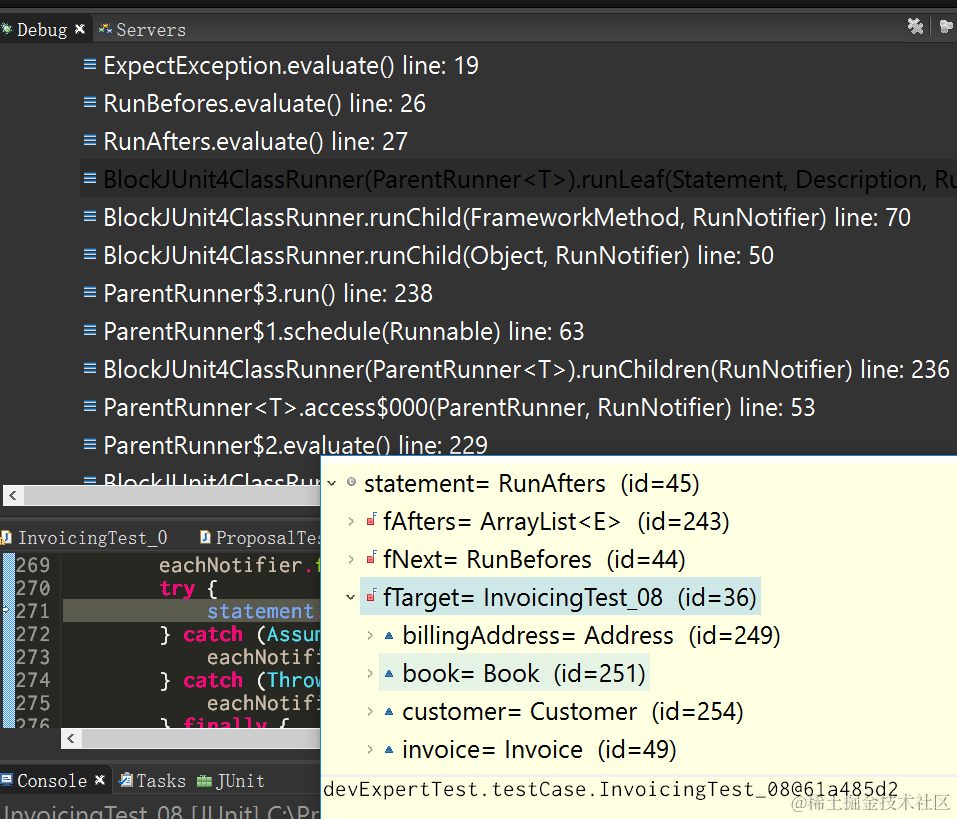This screenshot has height=819, width=957.
Task: Select ParentRunner<T>.access$000 line: 53 frame
Action: click(x=459, y=408)
